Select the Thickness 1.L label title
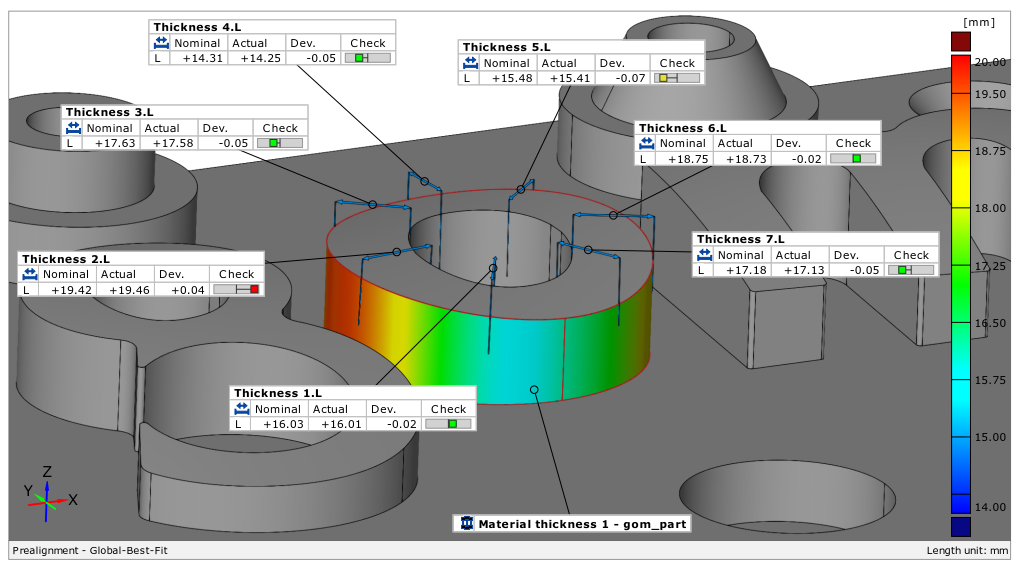The width and height of the screenshot is (1018, 563). click(278, 393)
